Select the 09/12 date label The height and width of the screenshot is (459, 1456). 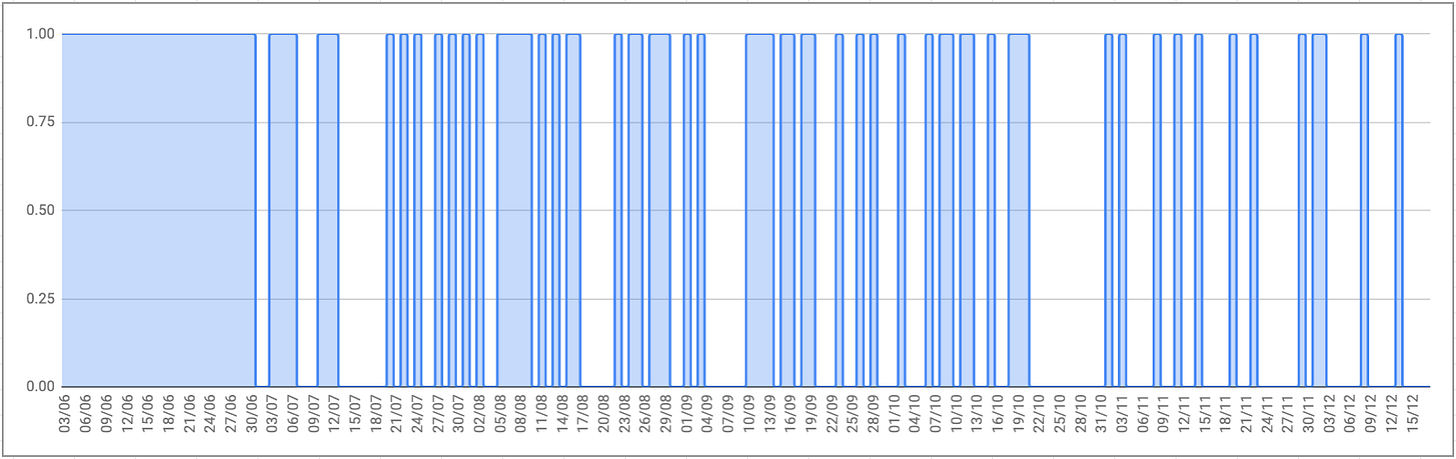[x=1371, y=413]
